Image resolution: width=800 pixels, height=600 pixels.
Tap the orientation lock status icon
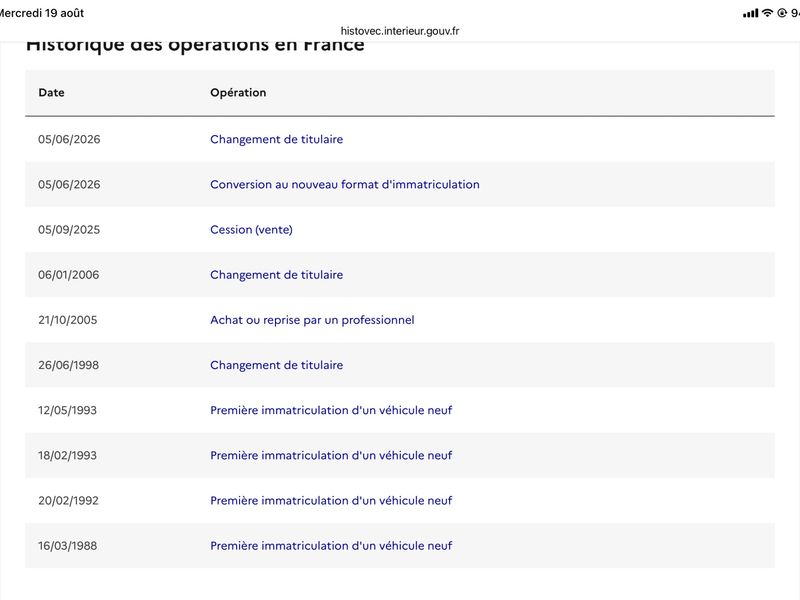click(782, 13)
